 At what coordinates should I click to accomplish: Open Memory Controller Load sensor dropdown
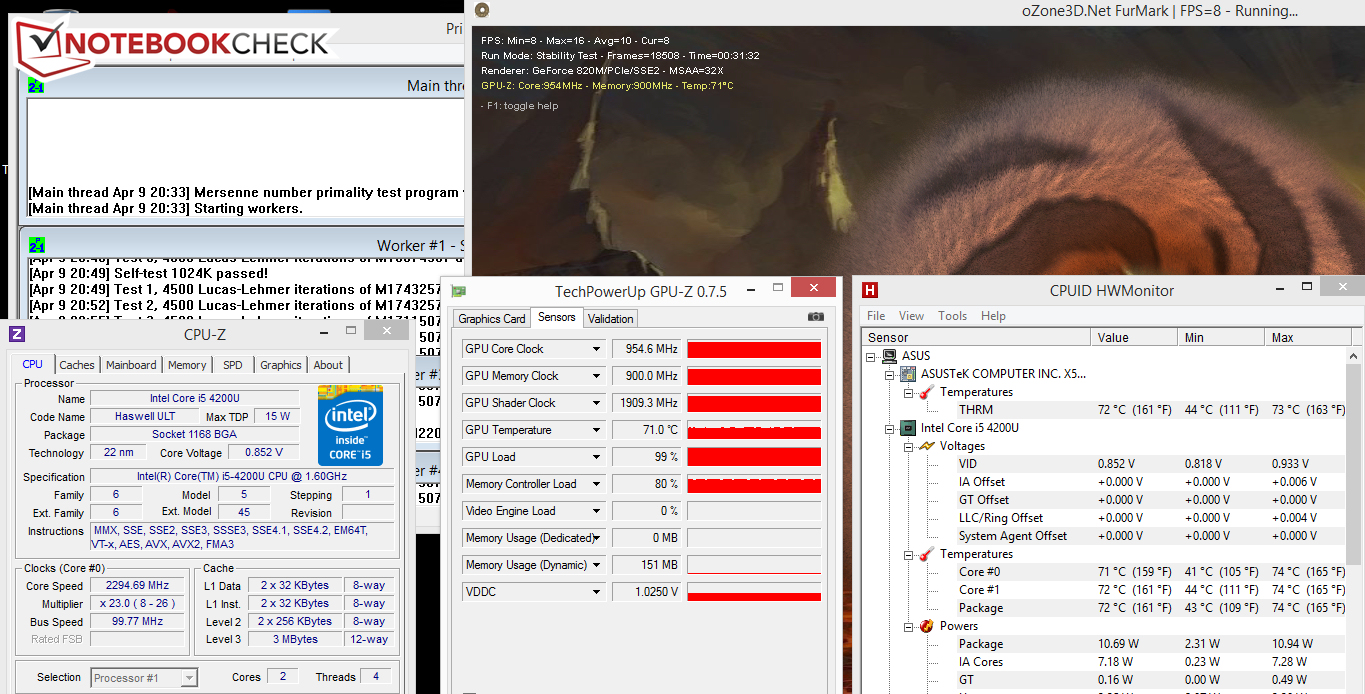597,484
